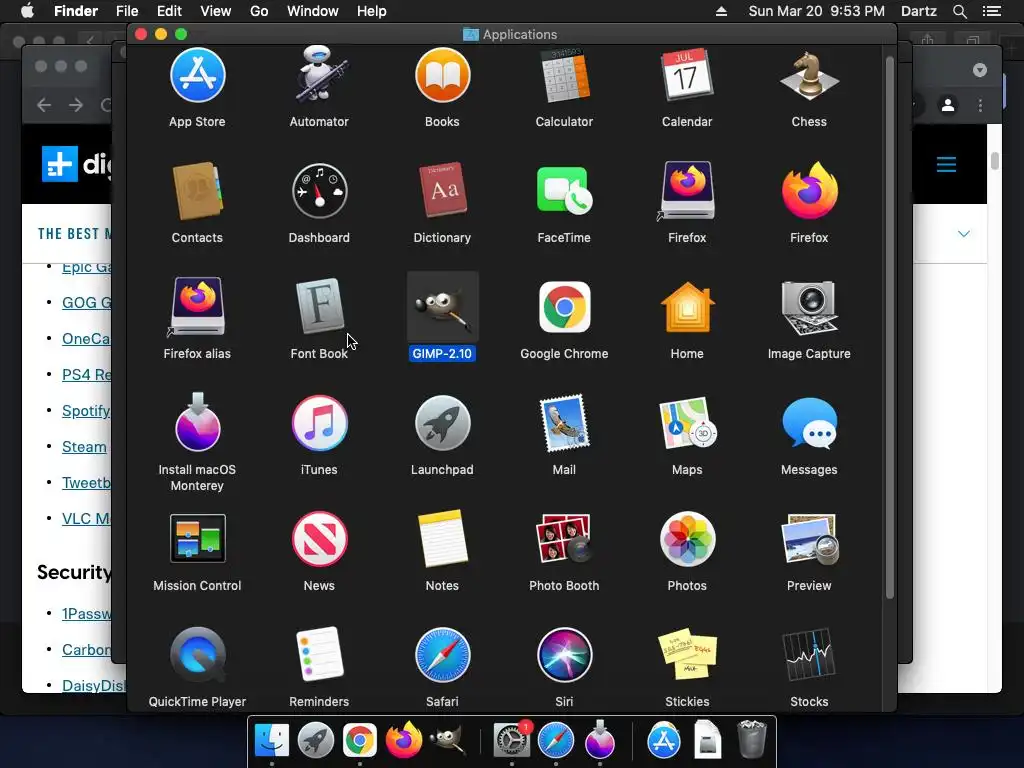Select the News app icon
The width and height of the screenshot is (1024, 768).
click(x=319, y=539)
